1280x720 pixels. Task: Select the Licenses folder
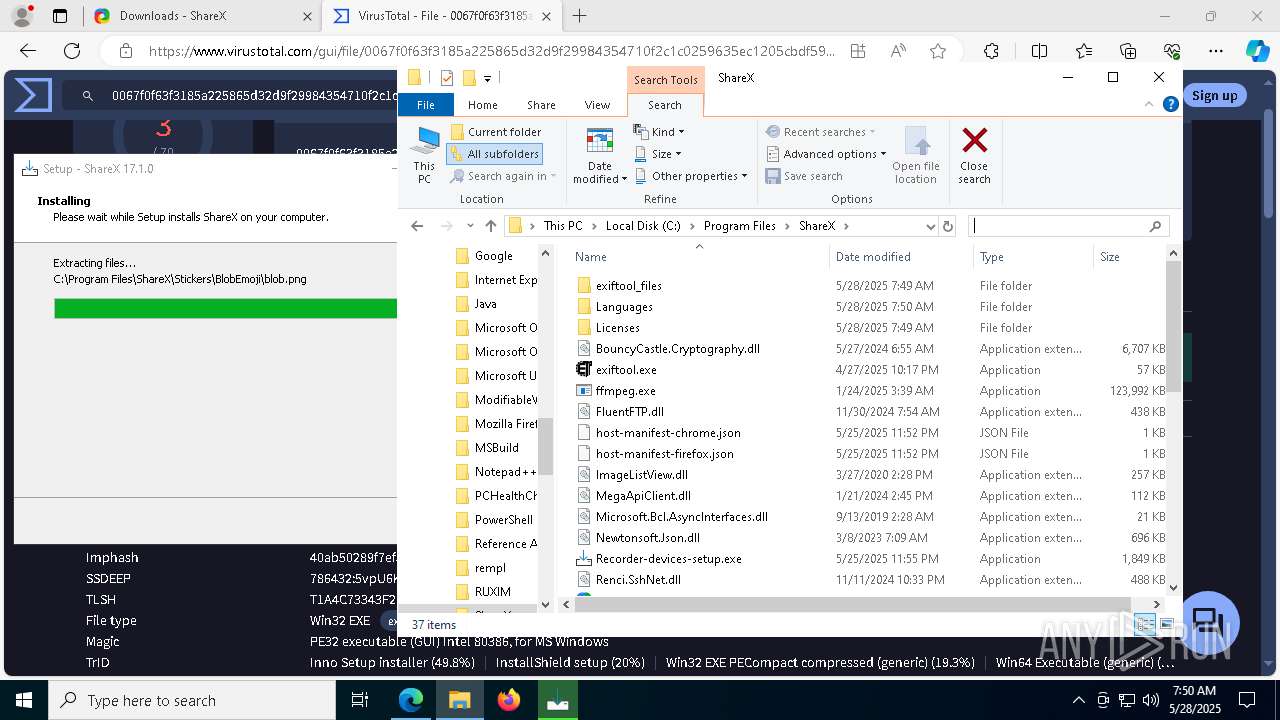617,328
